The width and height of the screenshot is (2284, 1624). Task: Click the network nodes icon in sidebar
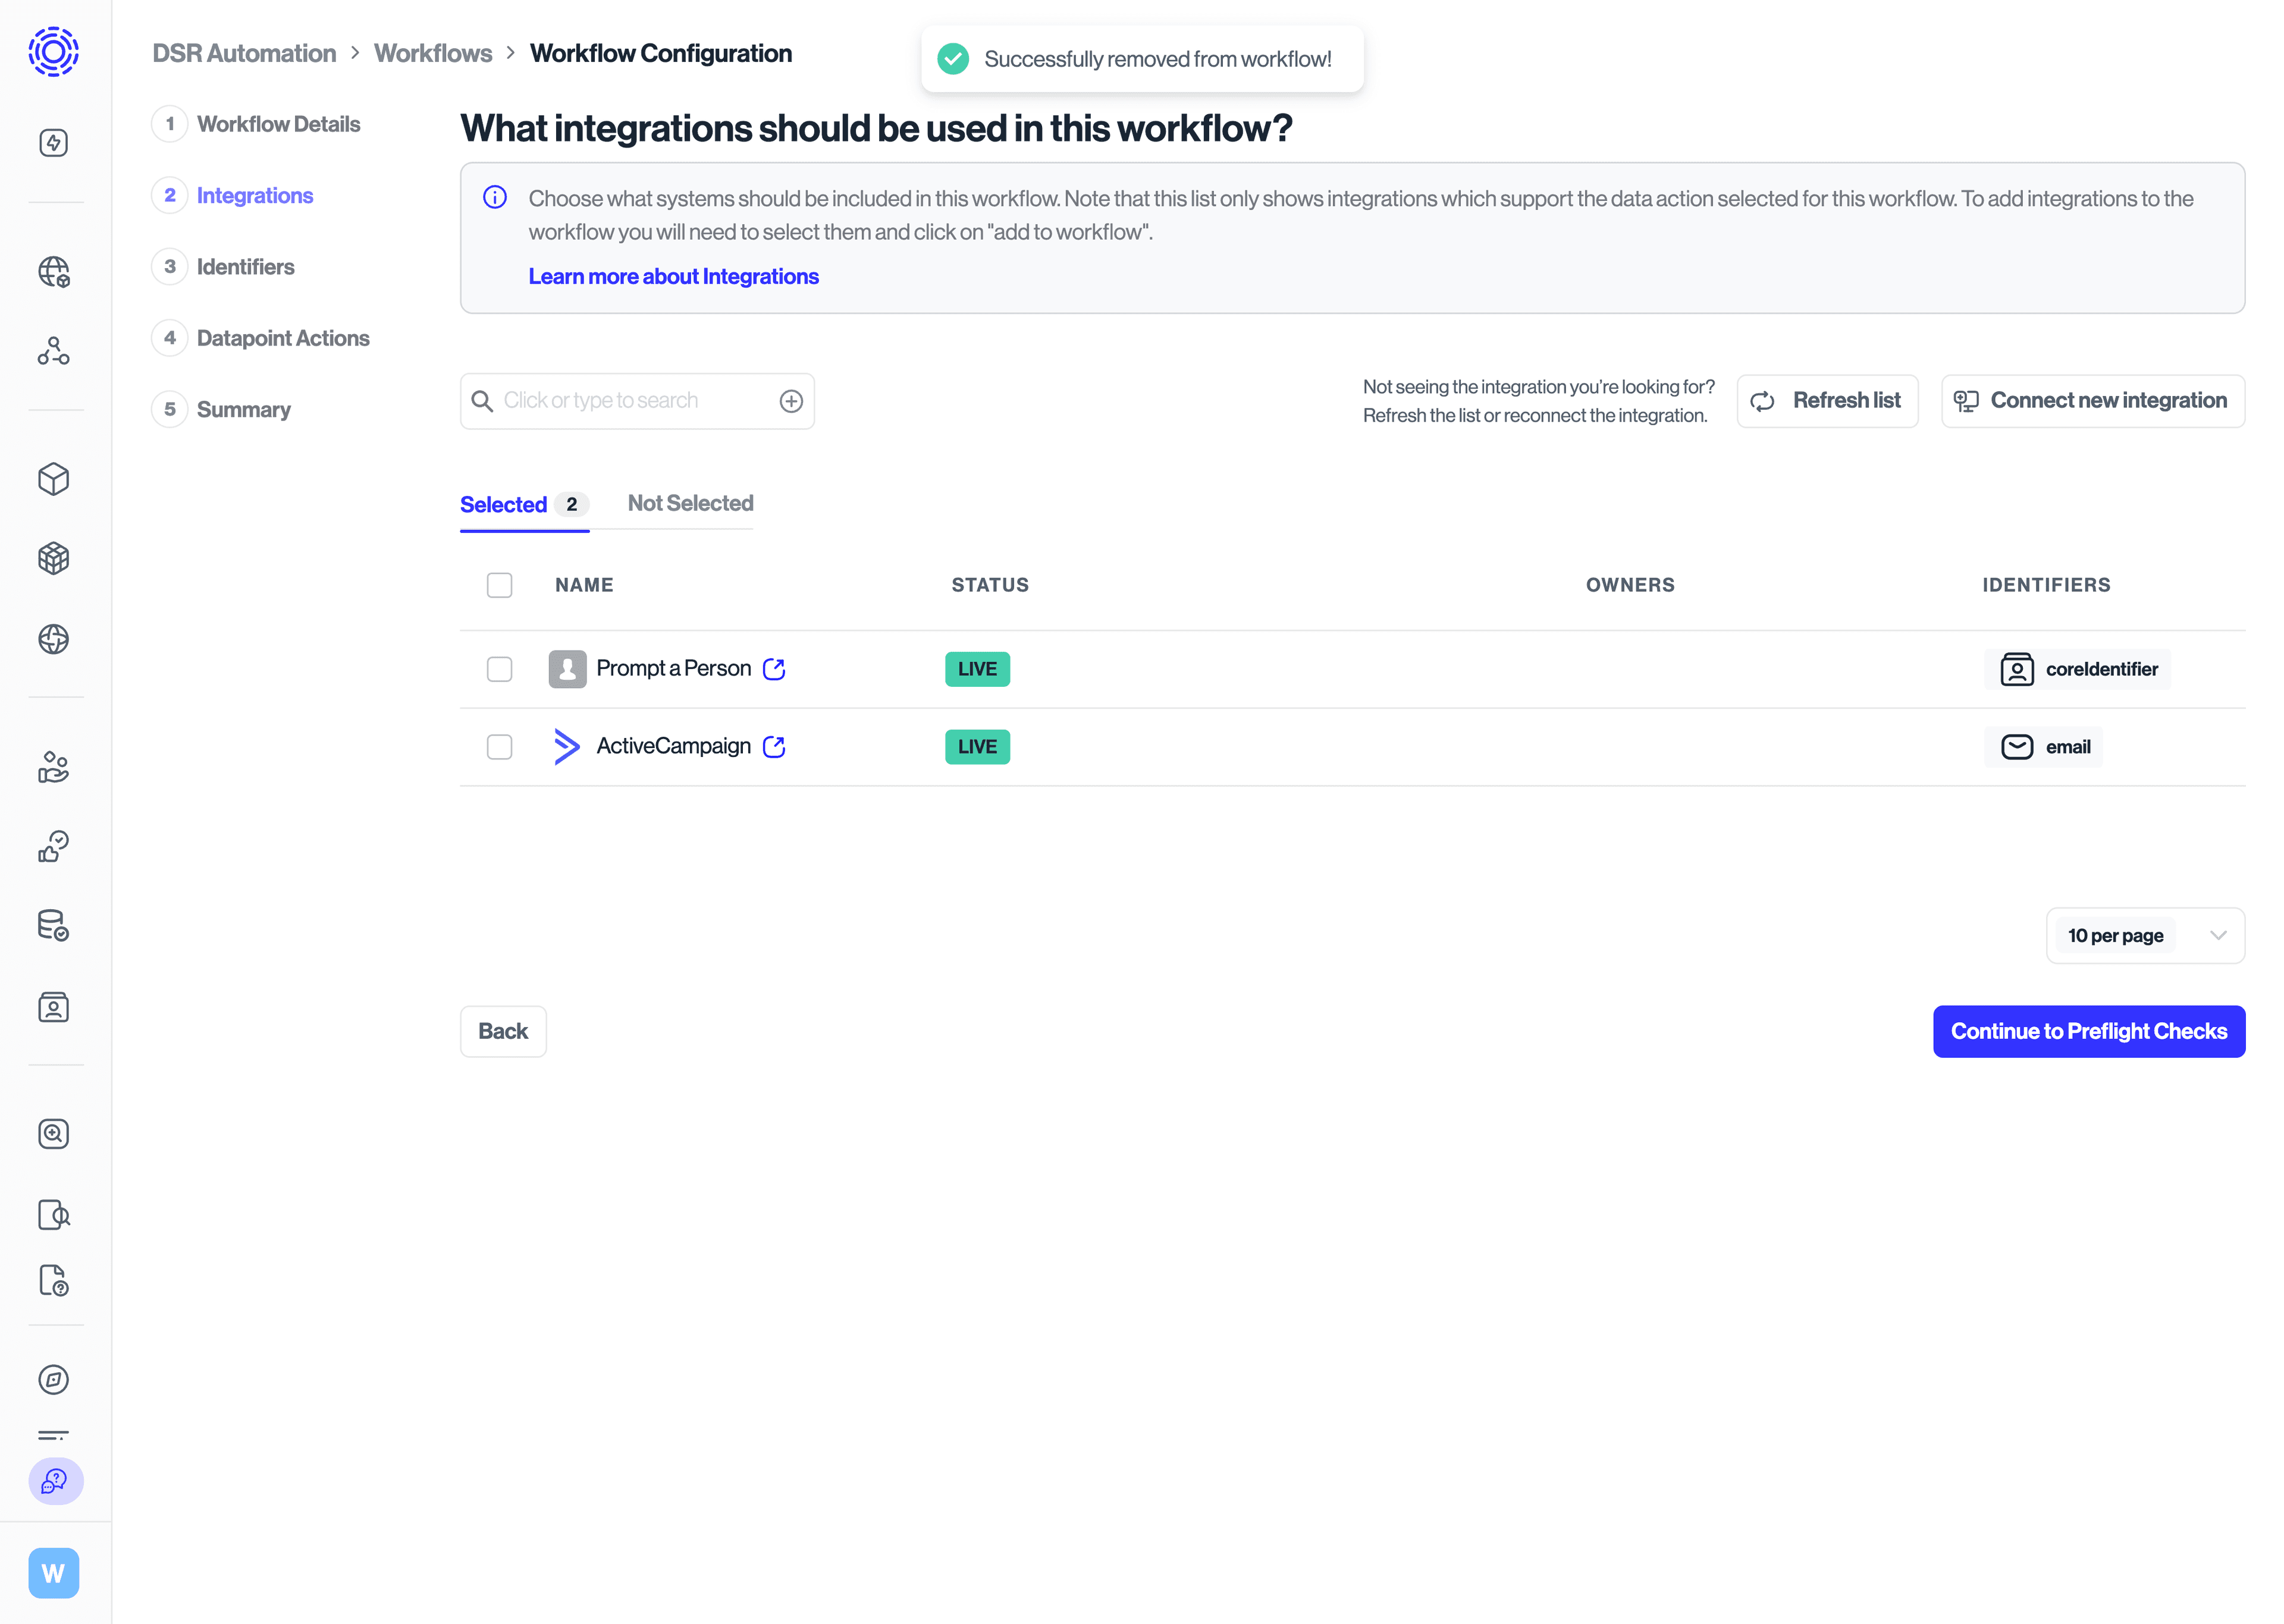pyautogui.click(x=54, y=350)
